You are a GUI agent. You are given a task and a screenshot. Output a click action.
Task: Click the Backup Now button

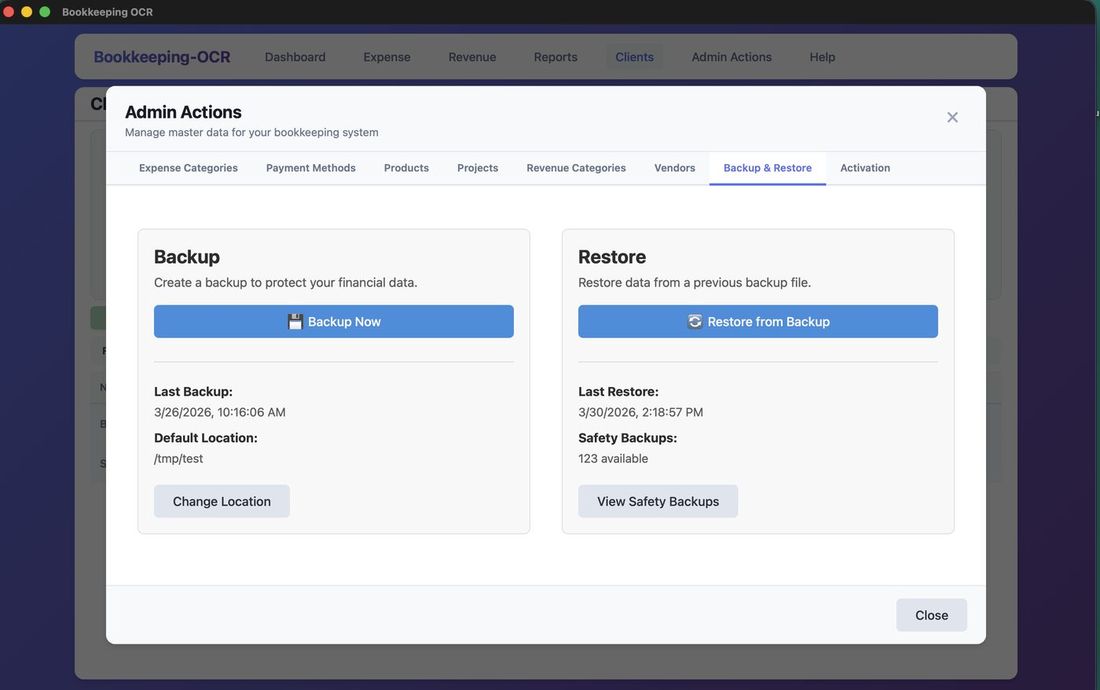pos(333,321)
